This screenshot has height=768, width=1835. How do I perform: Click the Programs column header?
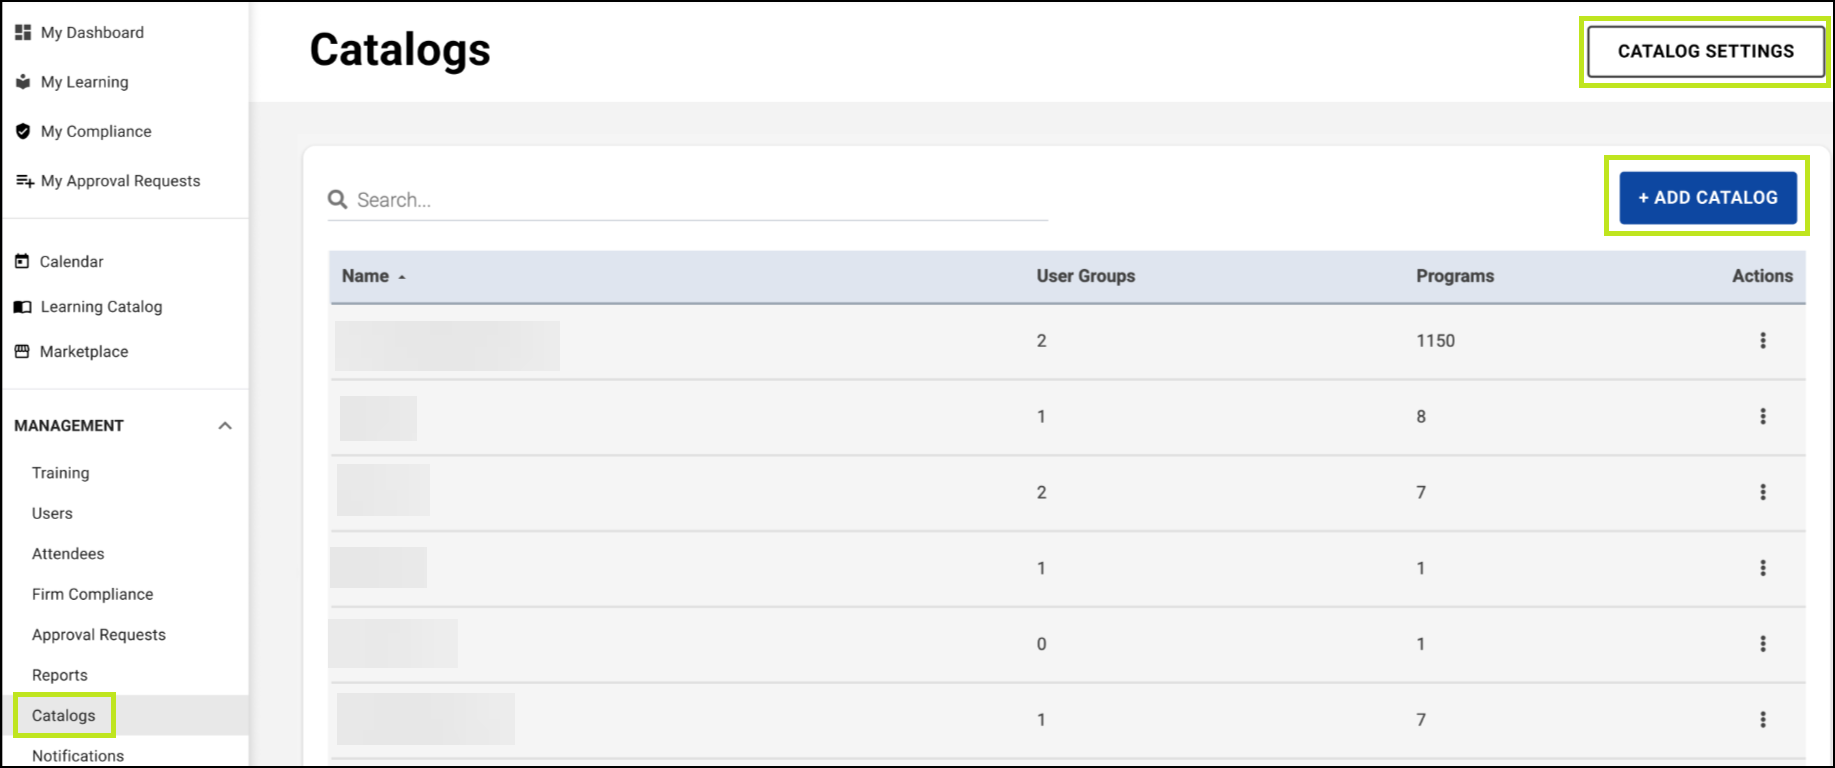click(x=1454, y=276)
